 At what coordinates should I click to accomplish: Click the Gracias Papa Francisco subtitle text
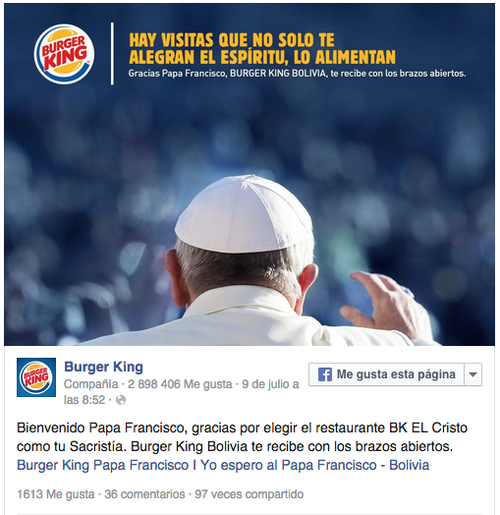[x=297, y=73]
